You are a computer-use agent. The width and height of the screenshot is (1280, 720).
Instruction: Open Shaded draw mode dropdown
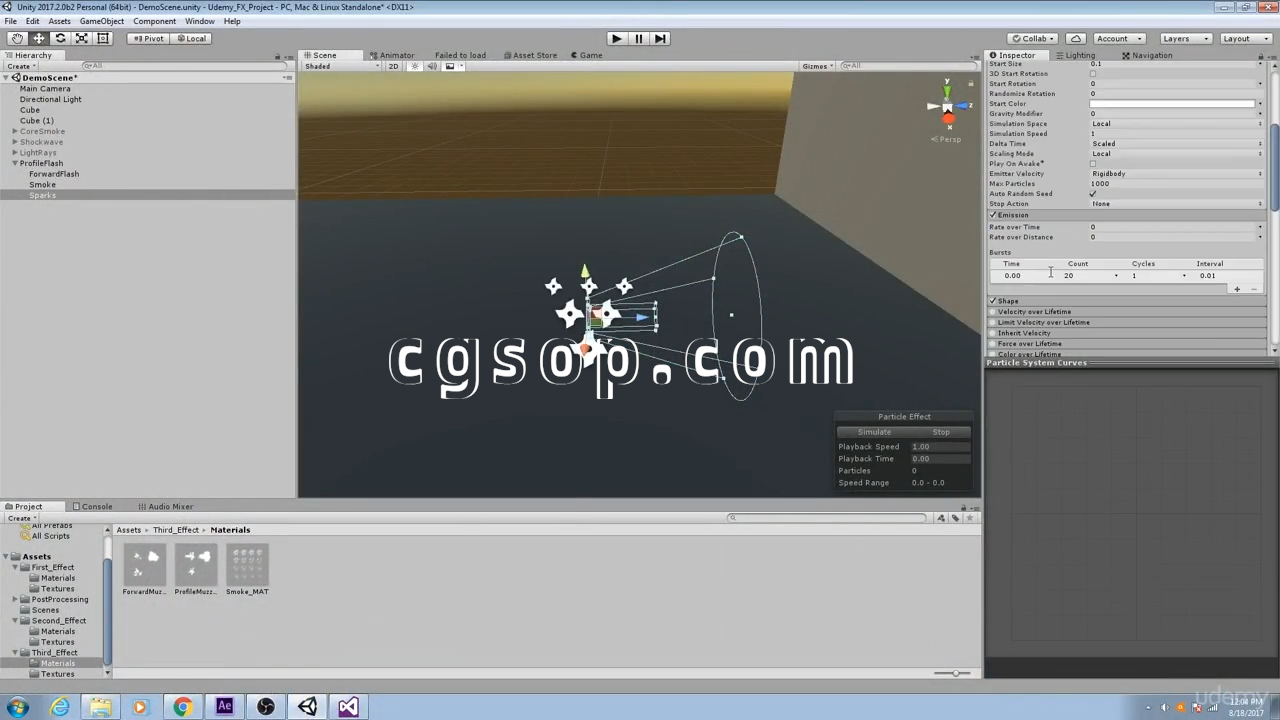point(342,66)
